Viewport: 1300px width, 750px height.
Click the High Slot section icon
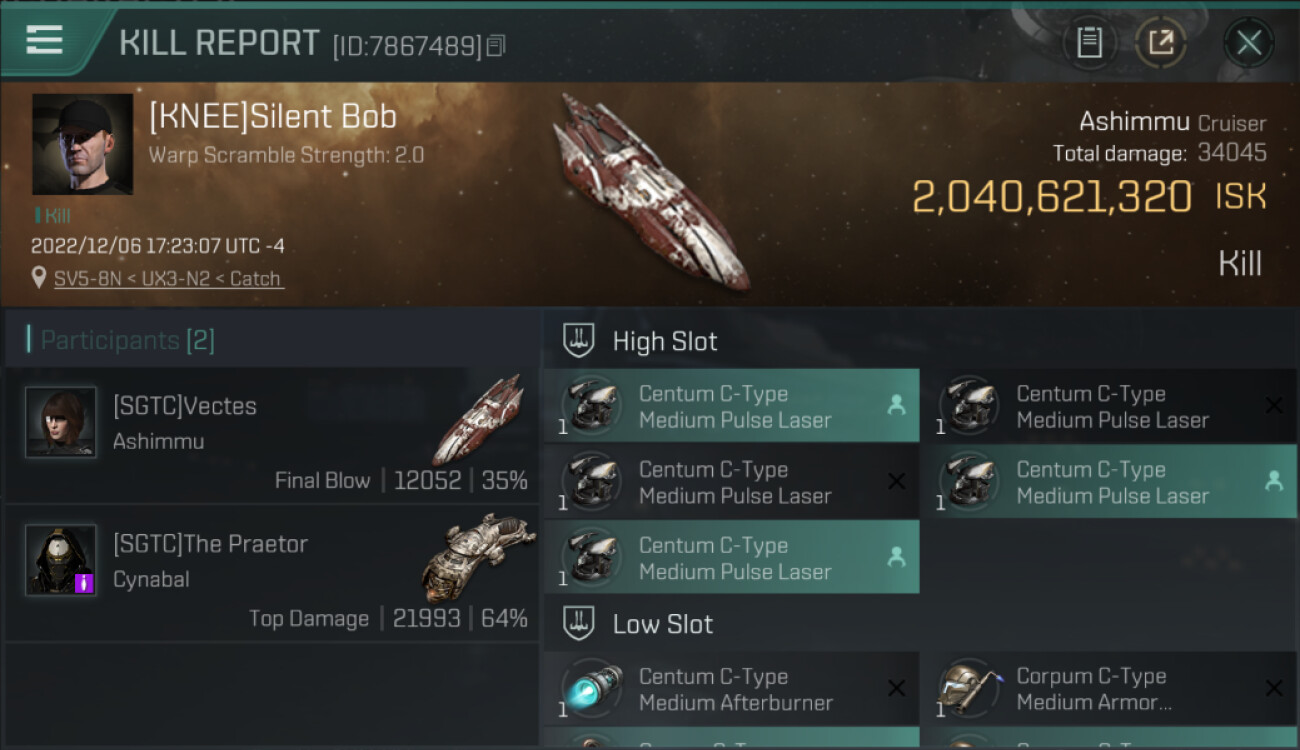coord(579,341)
